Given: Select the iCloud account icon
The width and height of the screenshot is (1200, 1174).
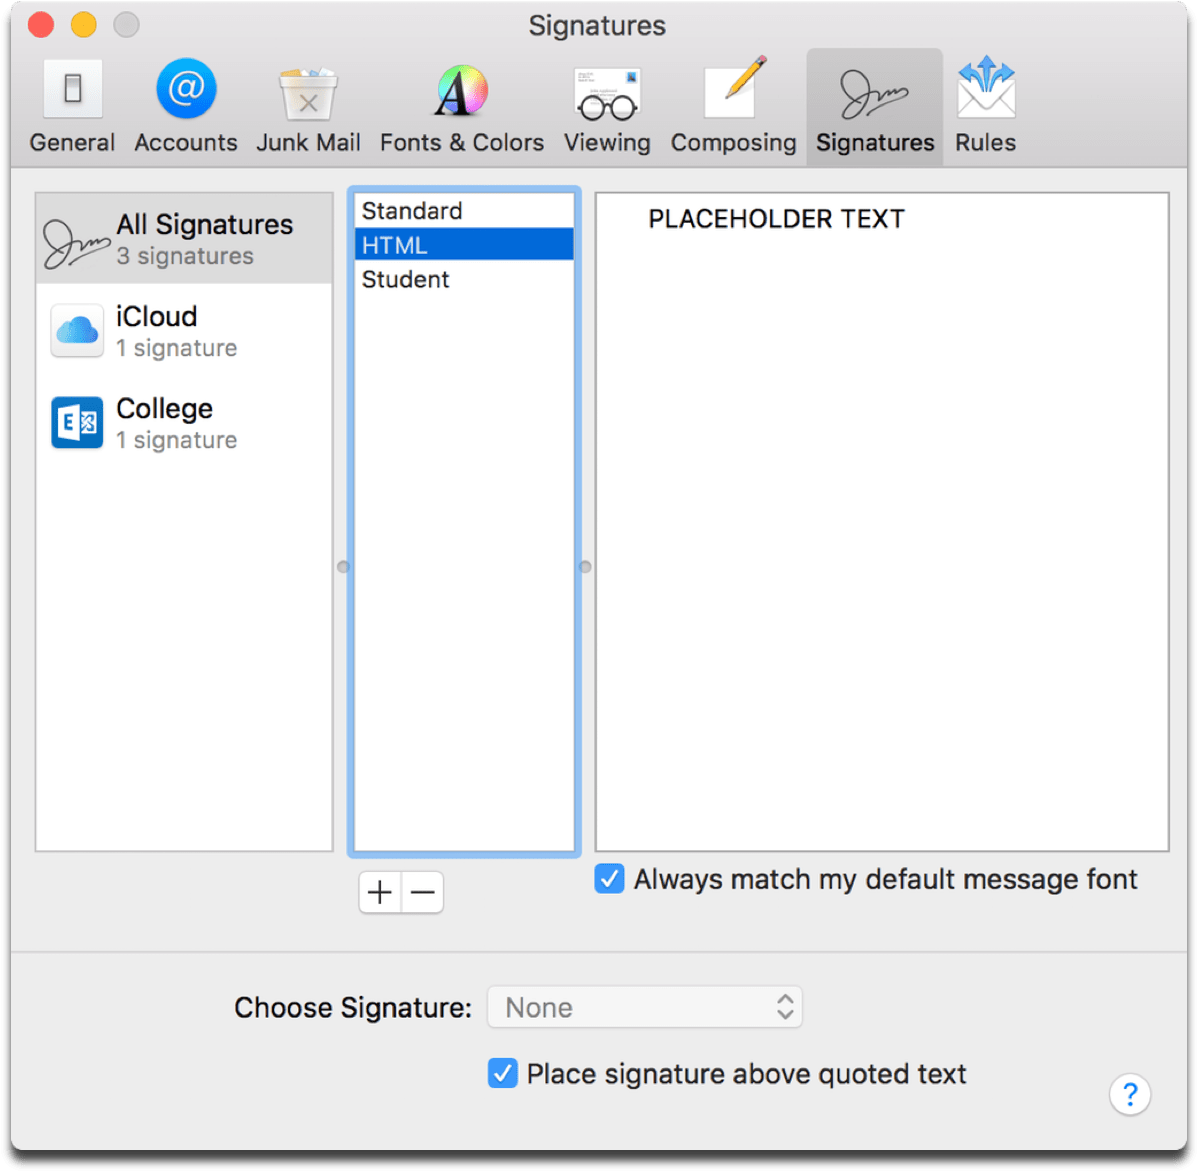Looking at the screenshot, I should click(76, 330).
